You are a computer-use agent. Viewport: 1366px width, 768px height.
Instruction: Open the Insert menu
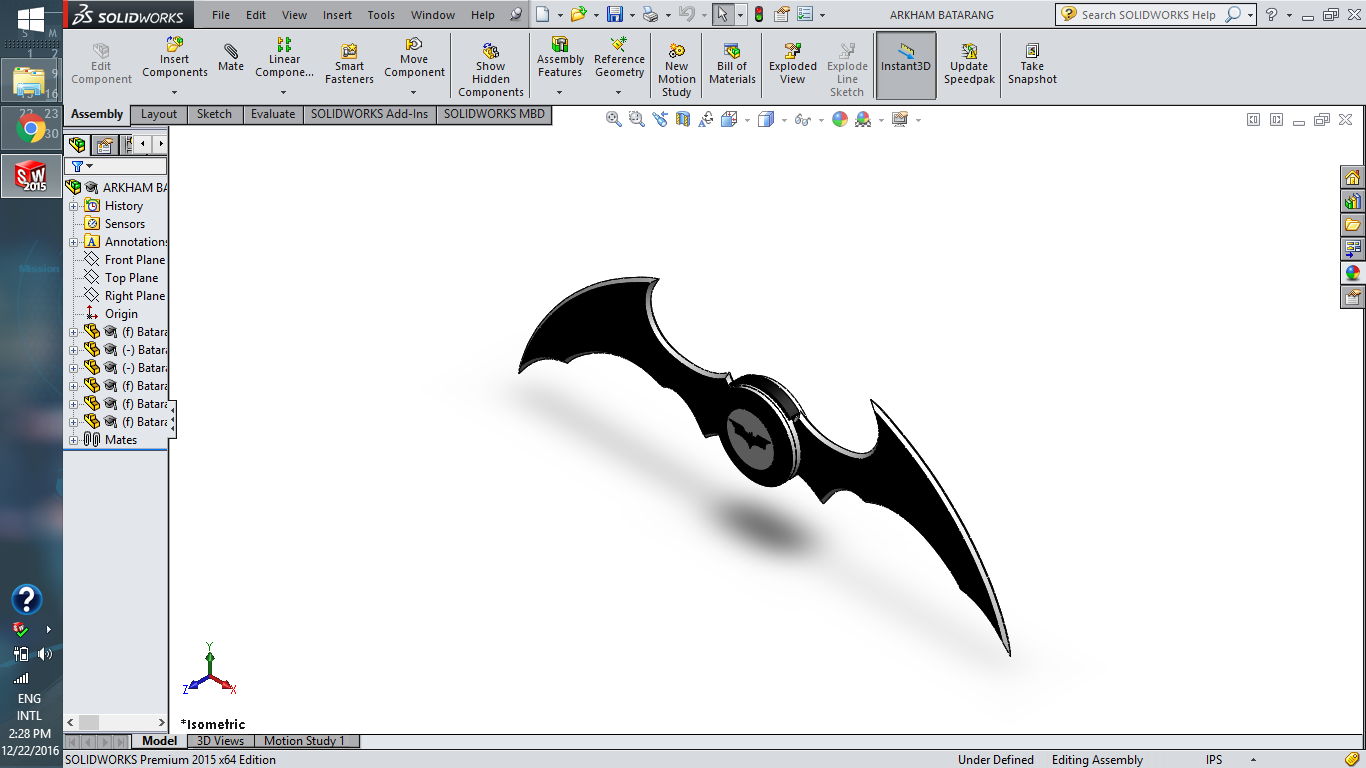coord(337,15)
